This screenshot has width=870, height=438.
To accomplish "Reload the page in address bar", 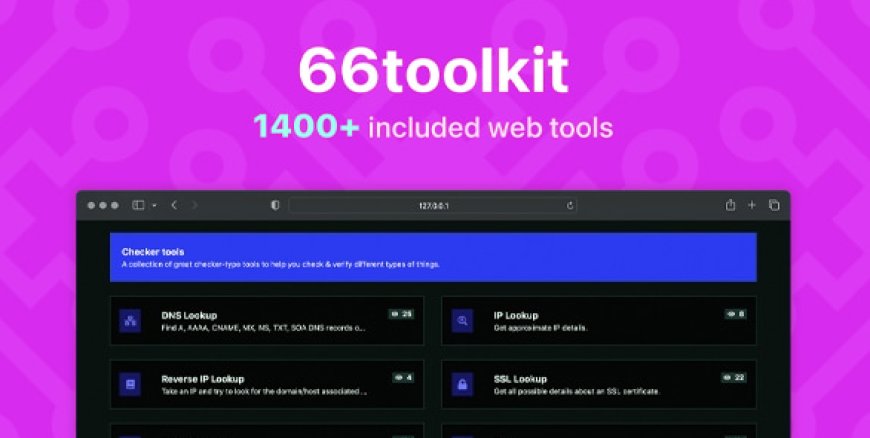I will tap(571, 205).
